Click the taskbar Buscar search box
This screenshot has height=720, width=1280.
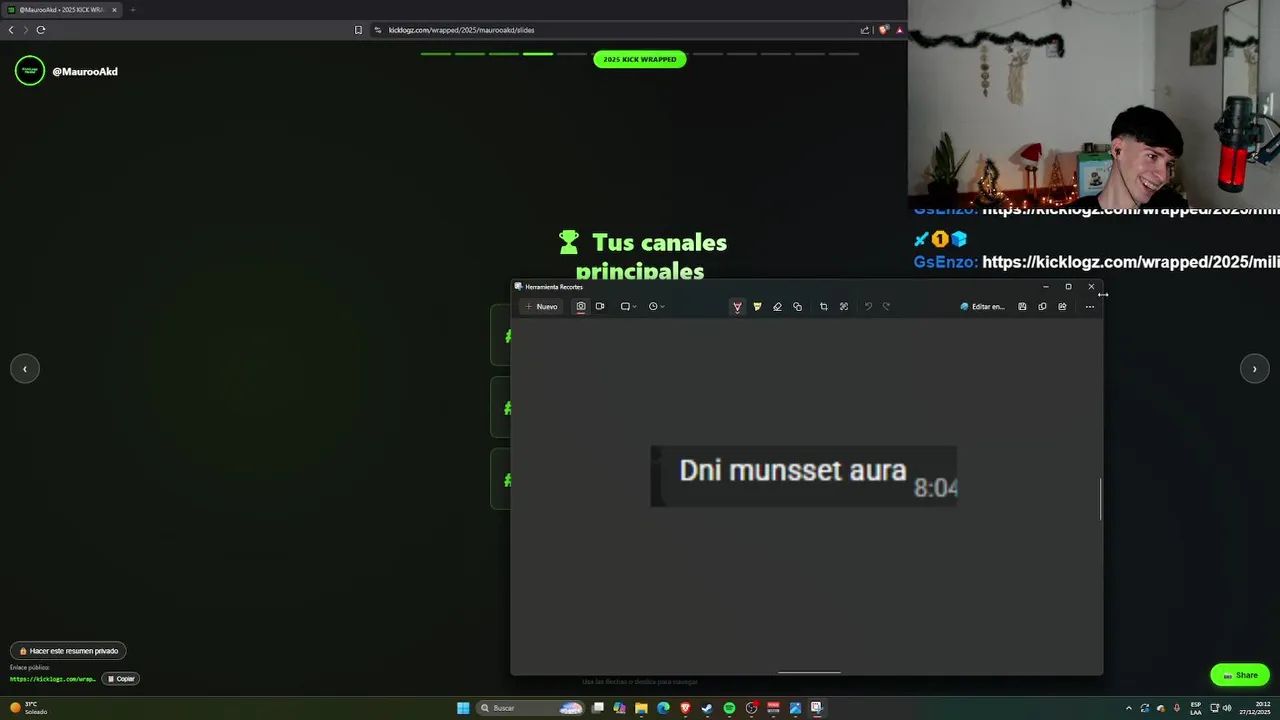(x=530, y=708)
